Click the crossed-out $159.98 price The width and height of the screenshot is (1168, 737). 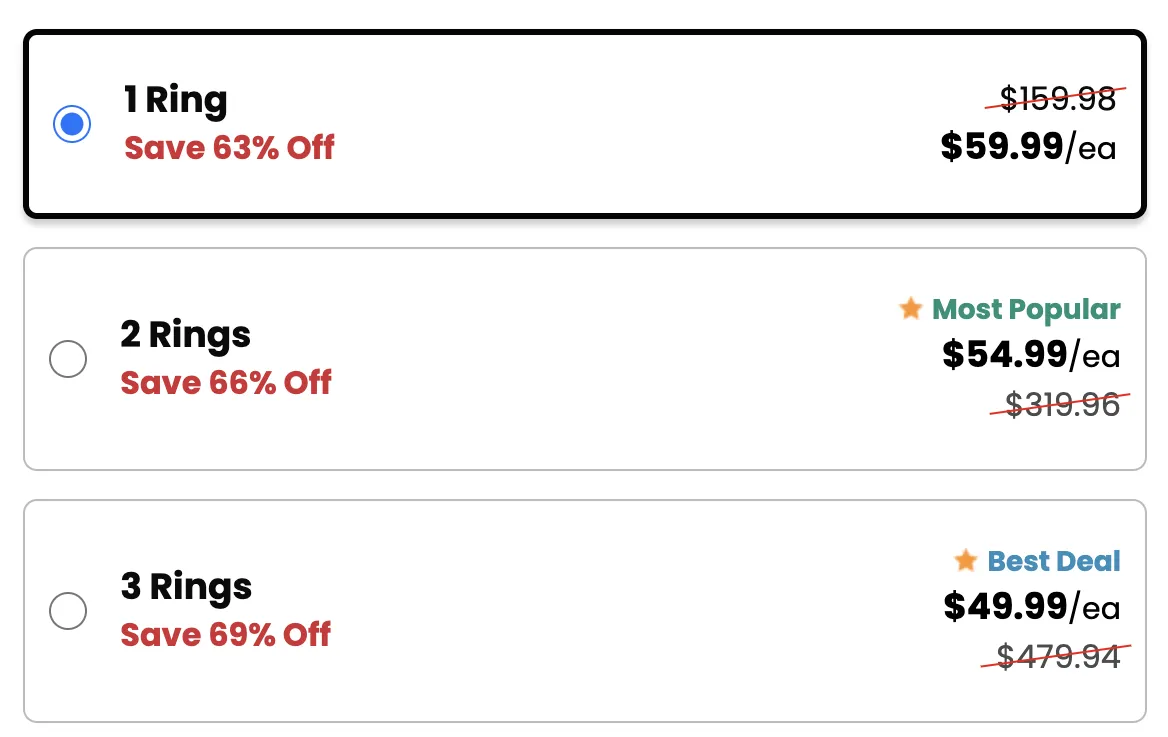click(x=1058, y=99)
